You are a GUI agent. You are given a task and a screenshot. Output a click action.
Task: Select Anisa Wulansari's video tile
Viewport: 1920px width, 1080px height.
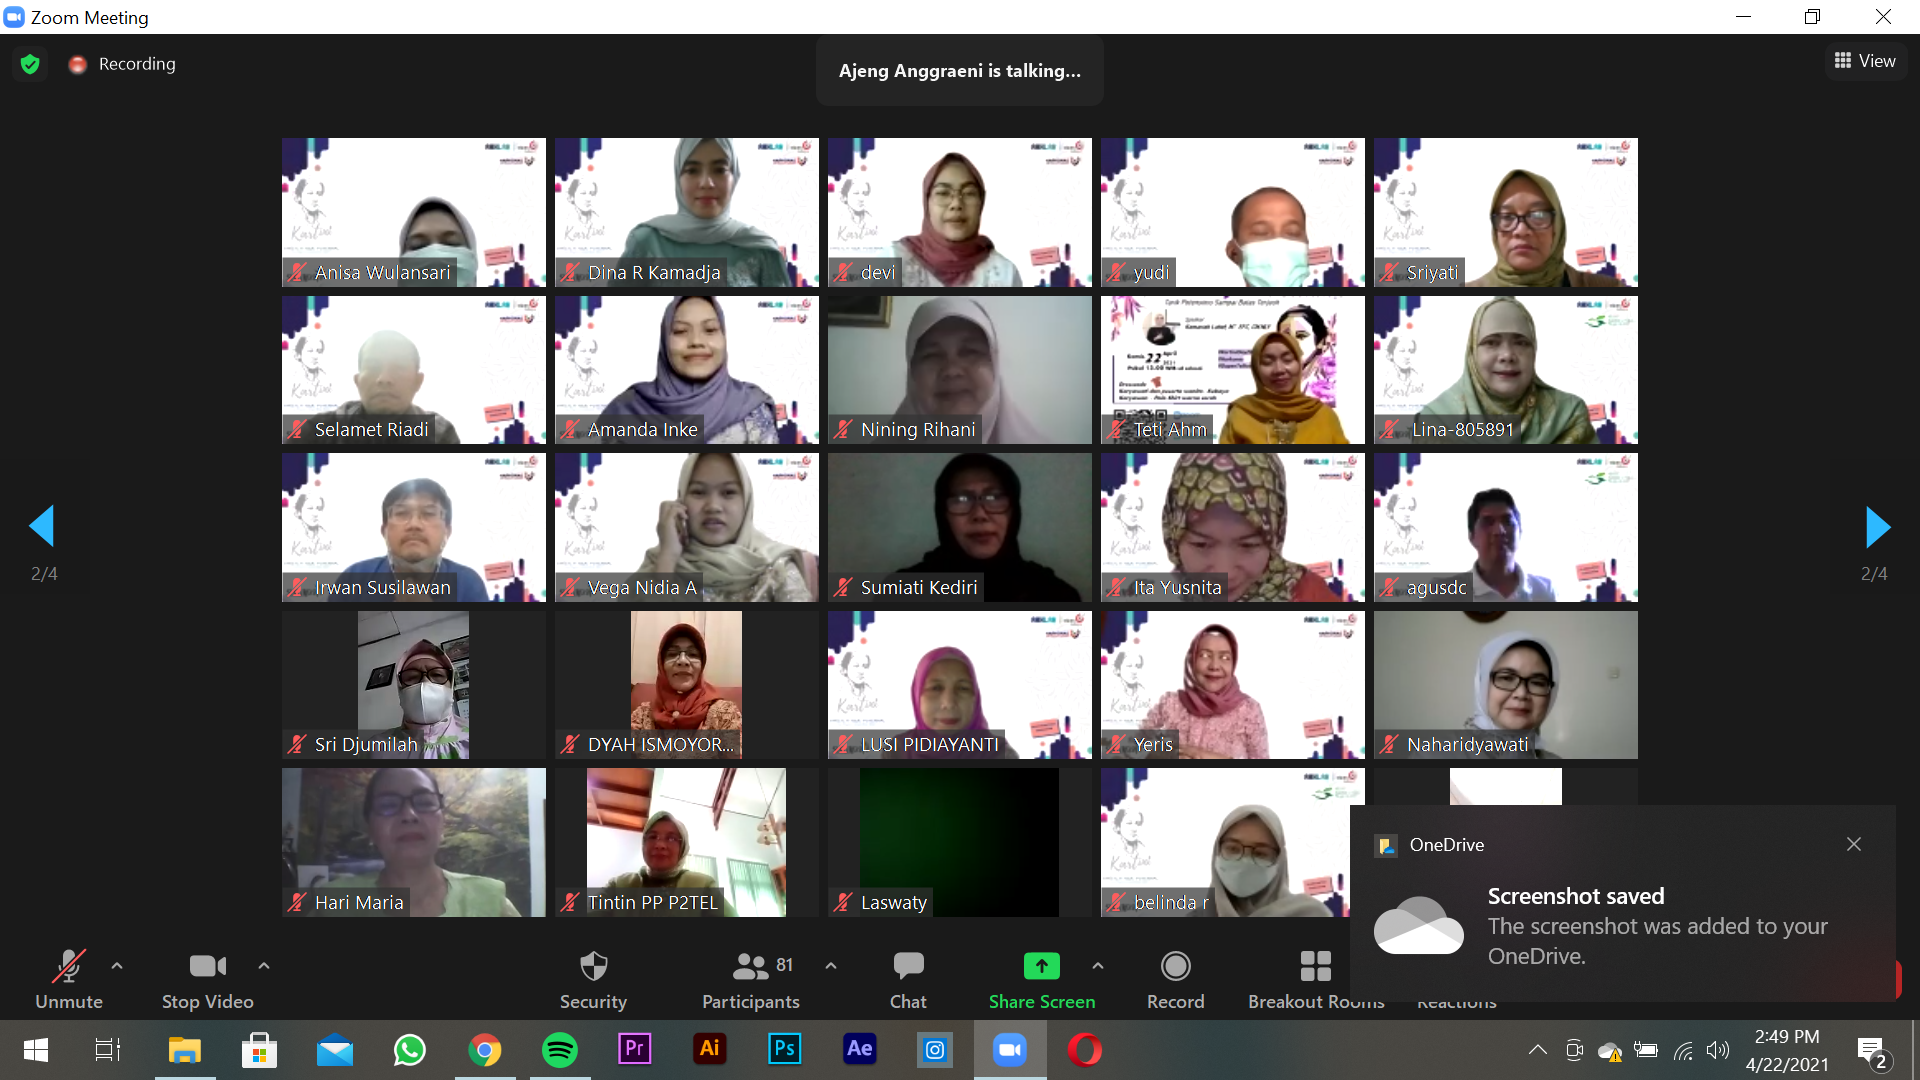pyautogui.click(x=413, y=212)
